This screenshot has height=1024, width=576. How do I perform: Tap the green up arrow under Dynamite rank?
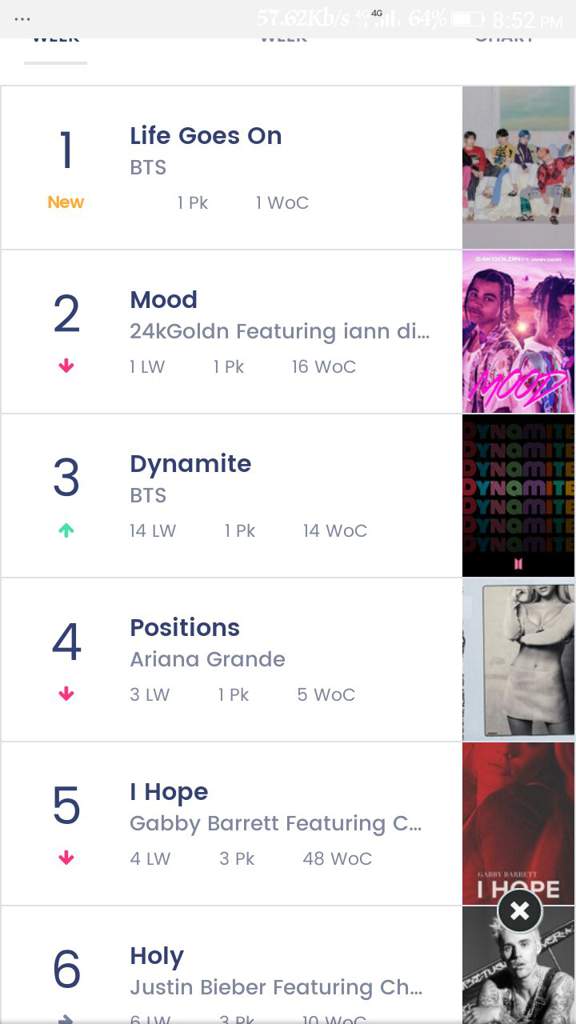[66, 531]
